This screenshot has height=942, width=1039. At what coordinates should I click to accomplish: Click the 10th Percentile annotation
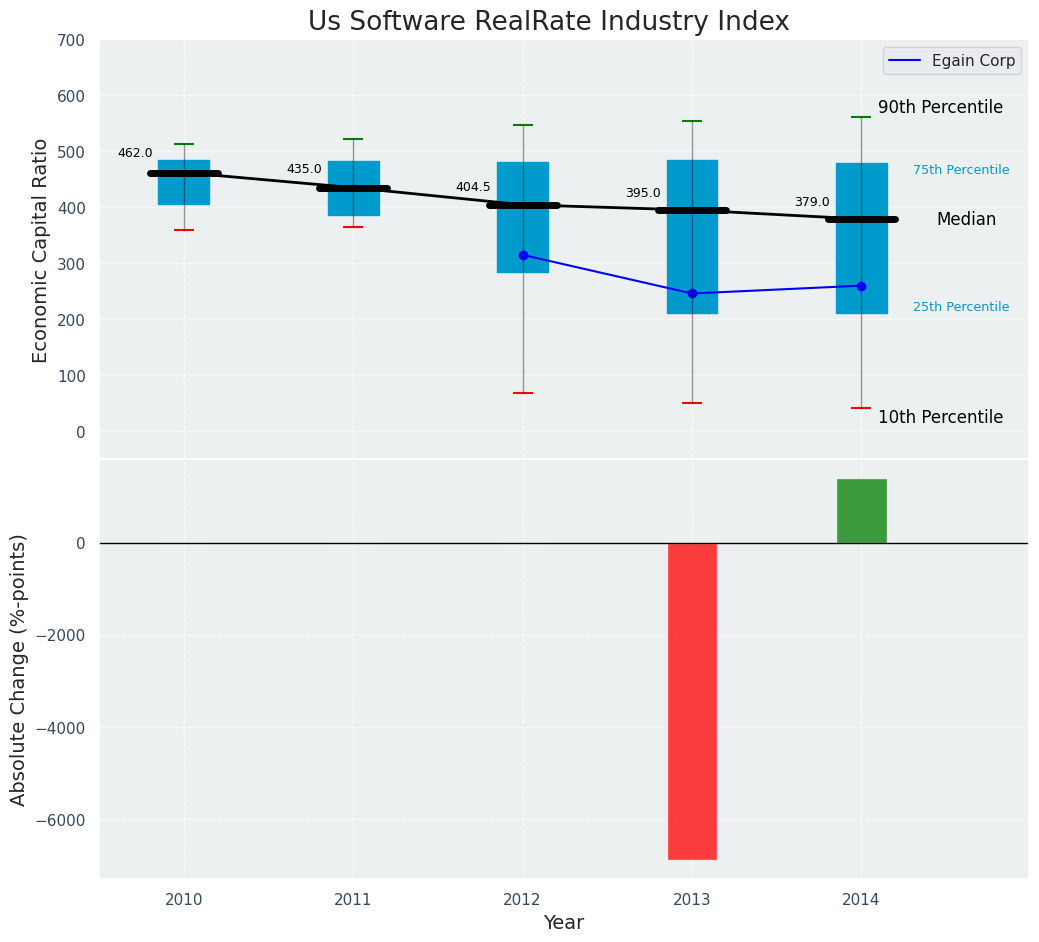[940, 417]
